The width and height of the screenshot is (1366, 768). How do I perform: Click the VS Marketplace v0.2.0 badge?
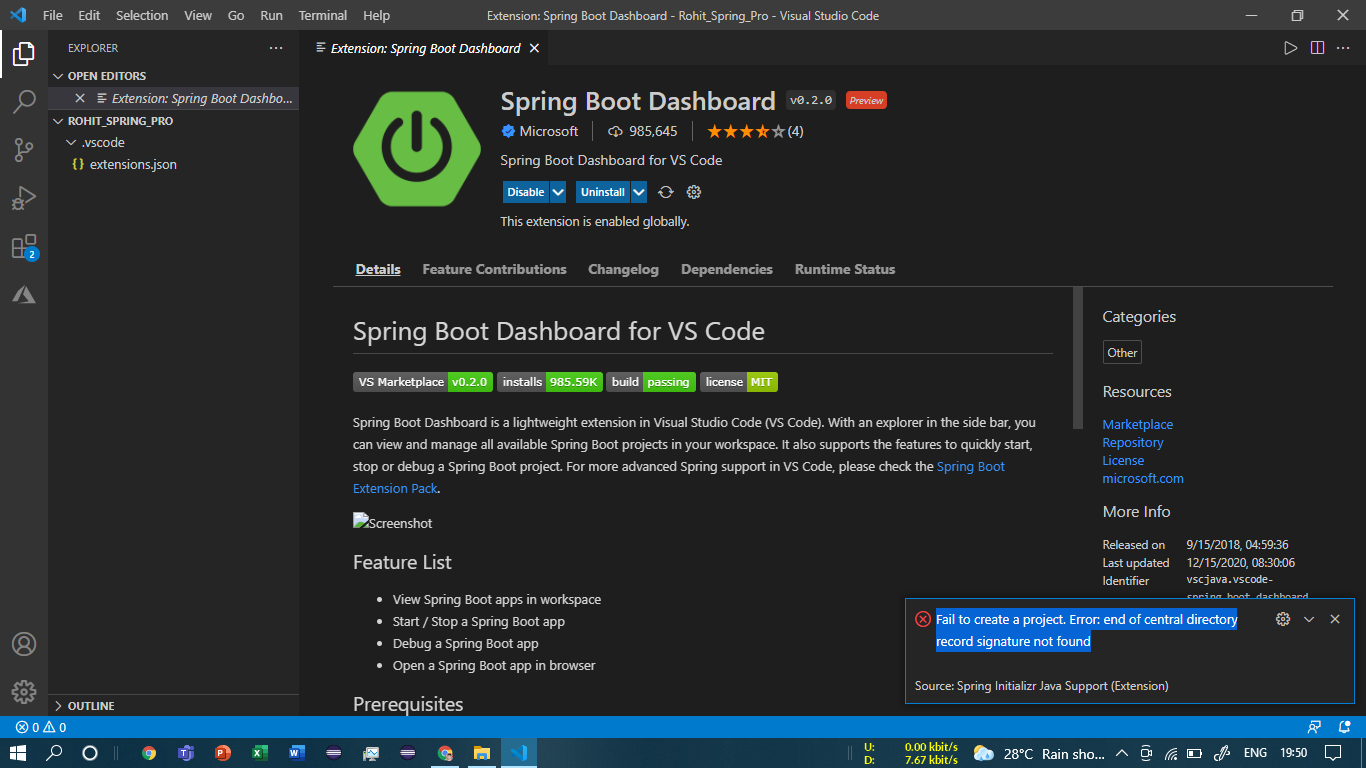coord(423,382)
